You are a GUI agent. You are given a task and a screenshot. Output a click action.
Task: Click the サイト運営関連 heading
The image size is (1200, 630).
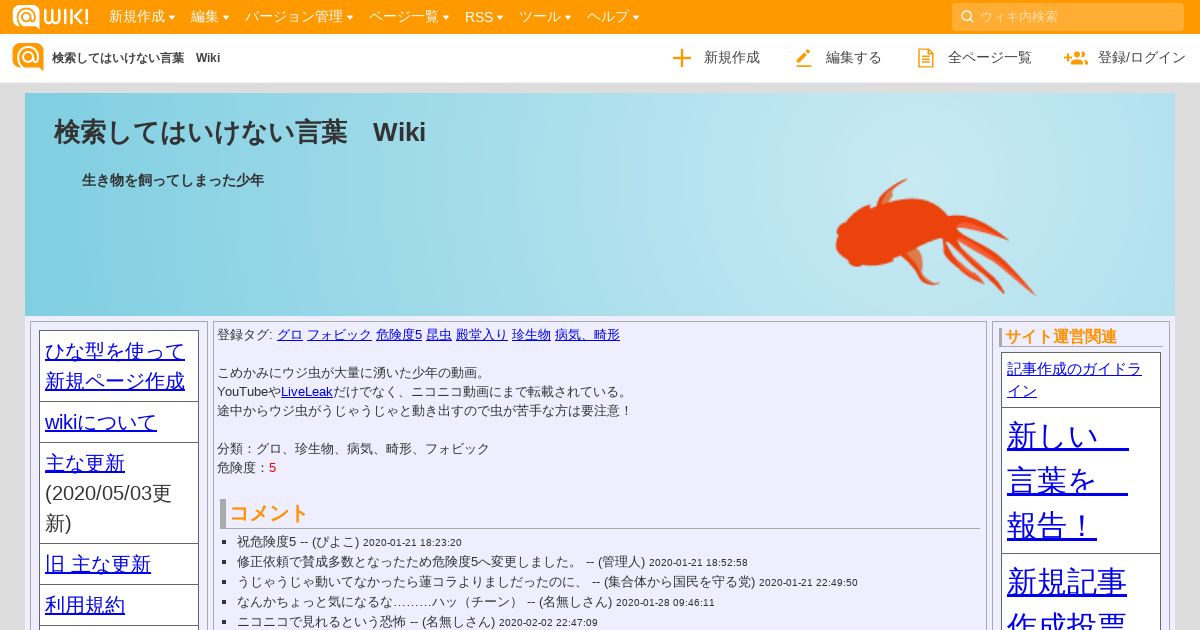pos(1061,337)
